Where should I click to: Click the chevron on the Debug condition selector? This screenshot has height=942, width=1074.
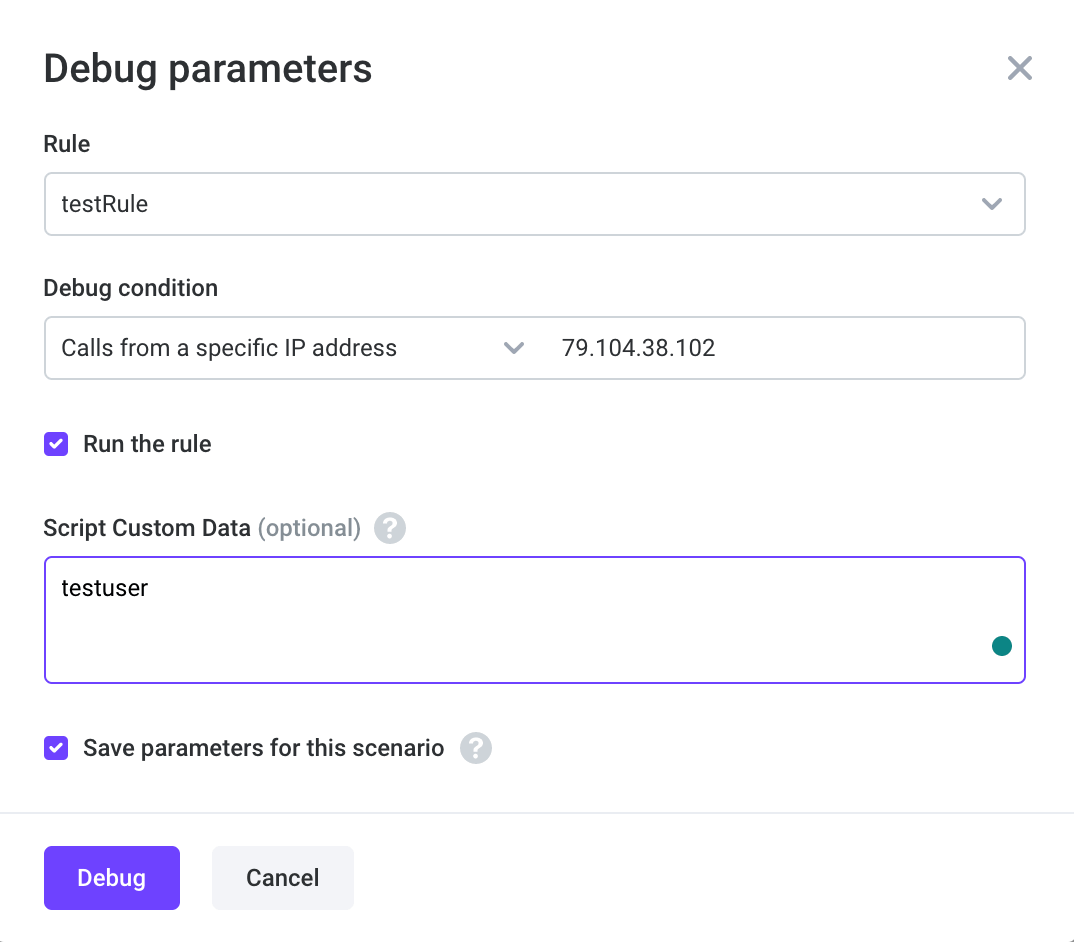tap(514, 348)
